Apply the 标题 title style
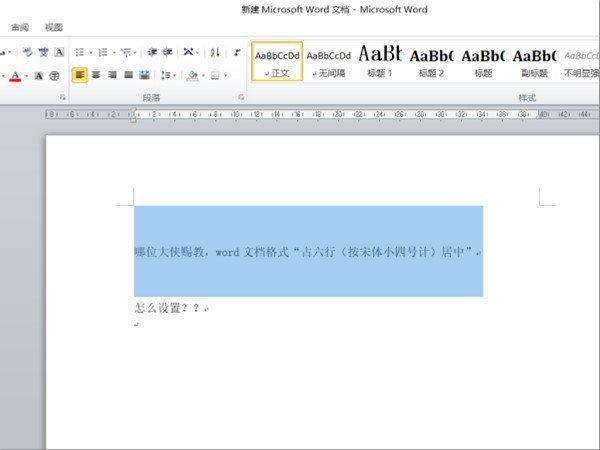Viewport: 600px width, 450px height. pos(483,62)
